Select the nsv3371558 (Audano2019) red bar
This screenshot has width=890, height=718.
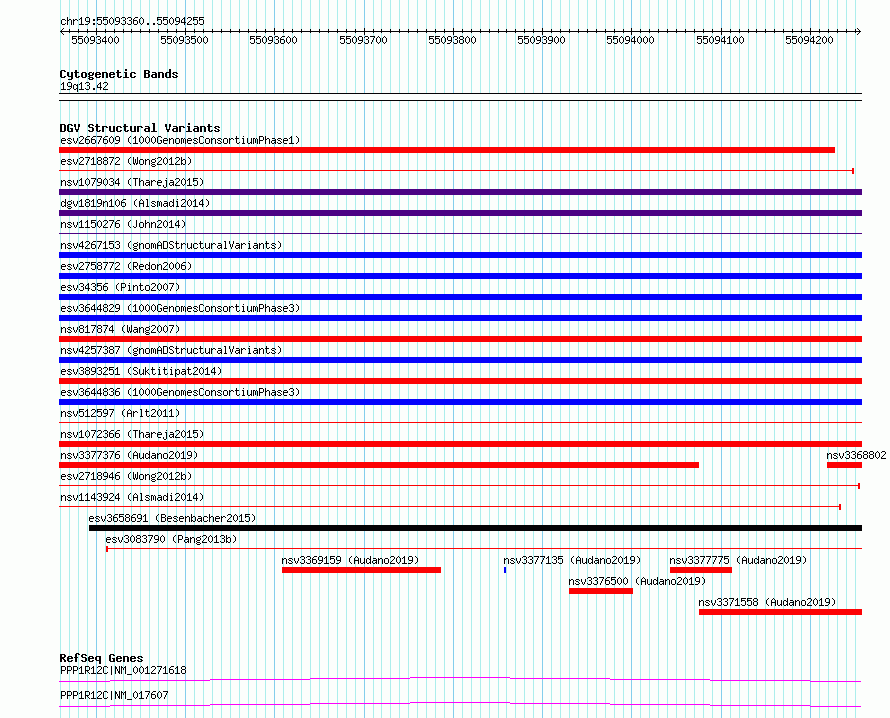[780, 612]
